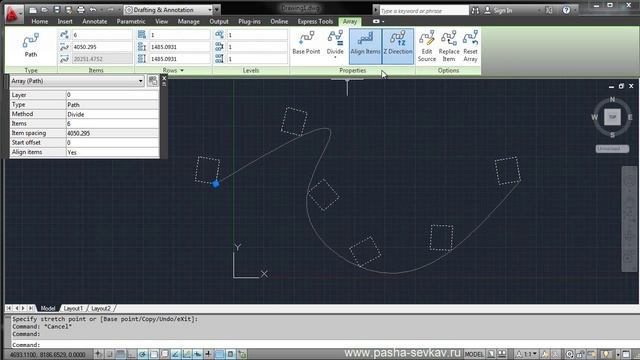Click the Save icon in quick access toolbar

[x=57, y=10]
